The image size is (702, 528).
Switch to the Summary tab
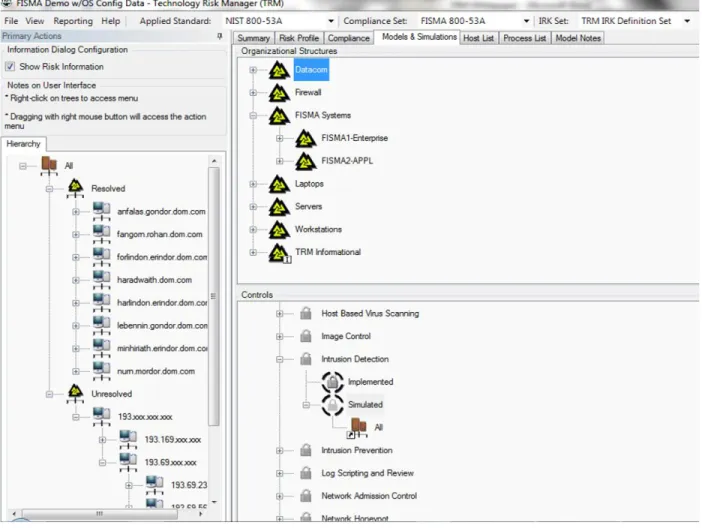(253, 38)
